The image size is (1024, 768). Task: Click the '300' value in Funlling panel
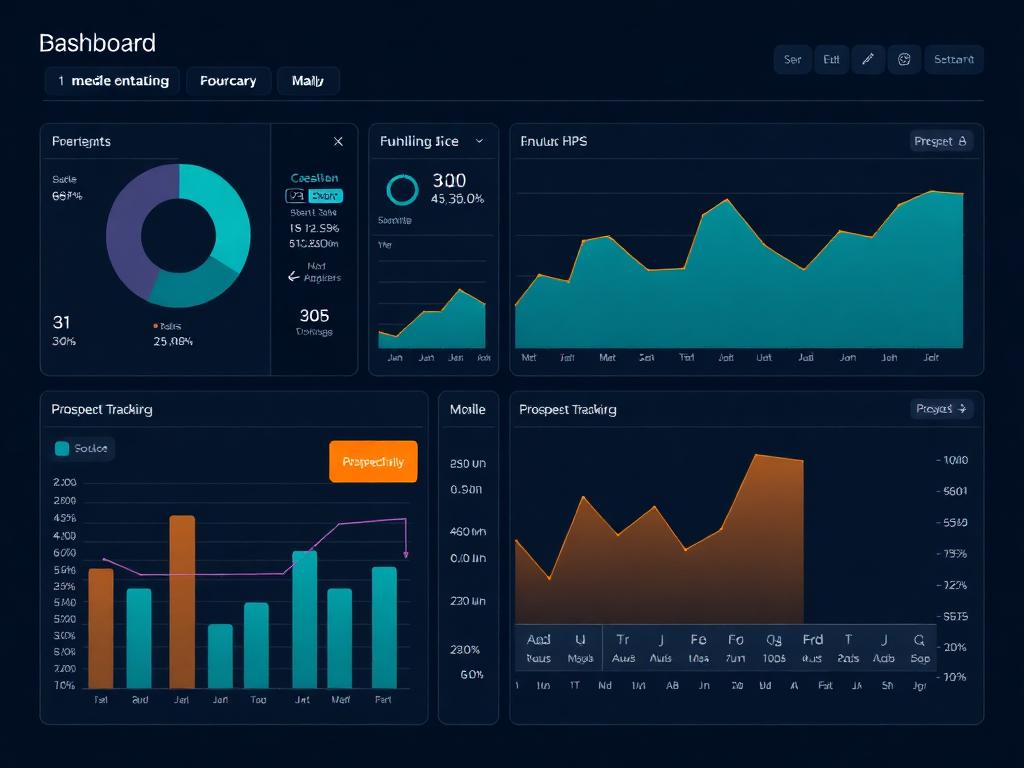(x=449, y=180)
